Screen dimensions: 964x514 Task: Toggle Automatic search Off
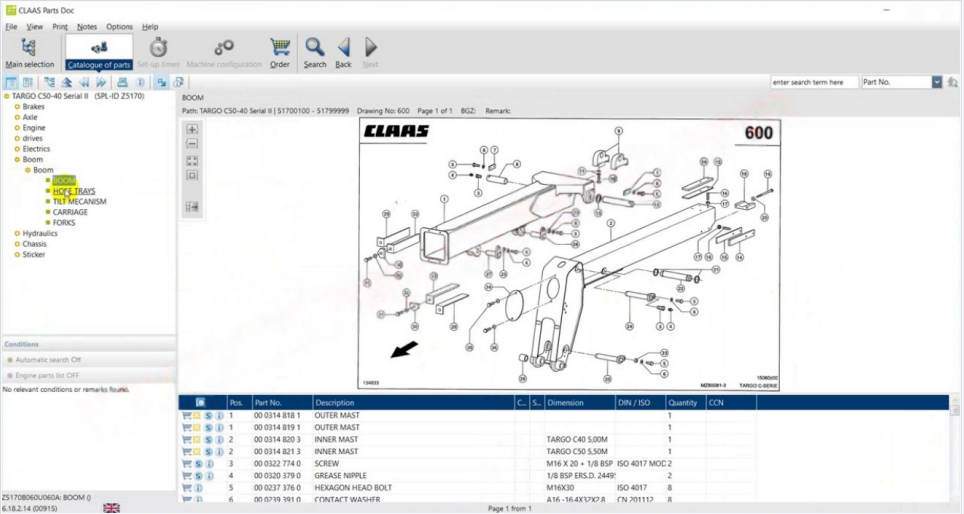click(49, 360)
